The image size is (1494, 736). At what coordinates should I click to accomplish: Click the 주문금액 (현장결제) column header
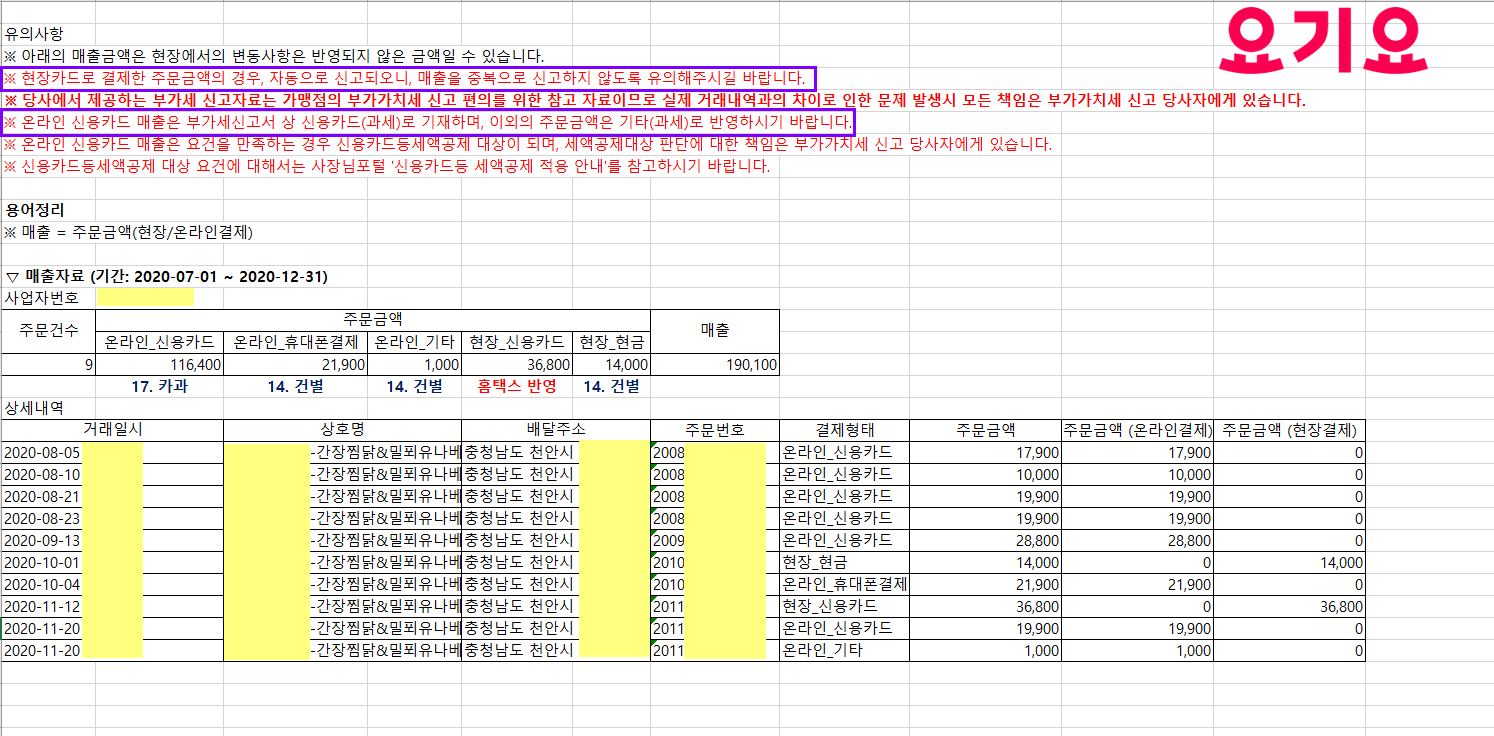coord(1290,430)
